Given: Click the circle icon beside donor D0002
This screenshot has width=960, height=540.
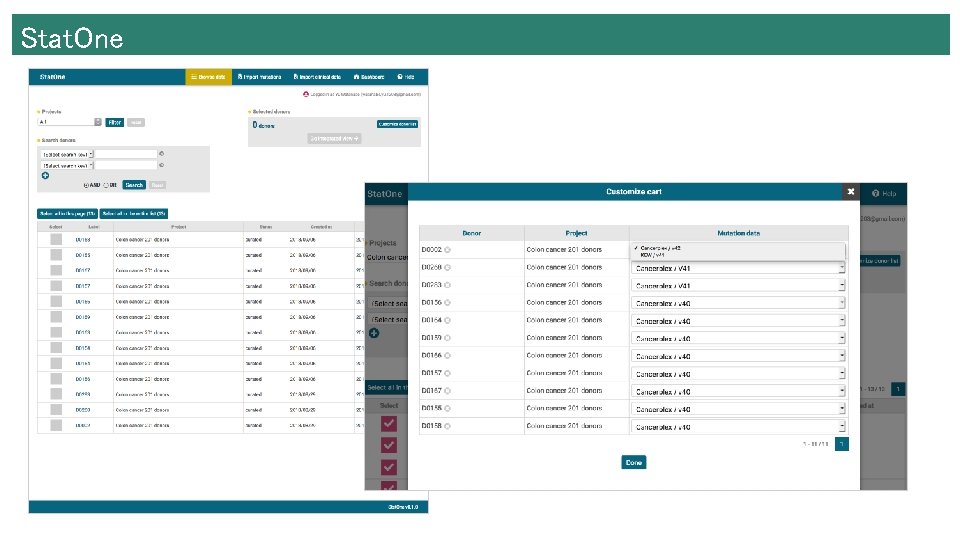Looking at the screenshot, I should coord(448,250).
